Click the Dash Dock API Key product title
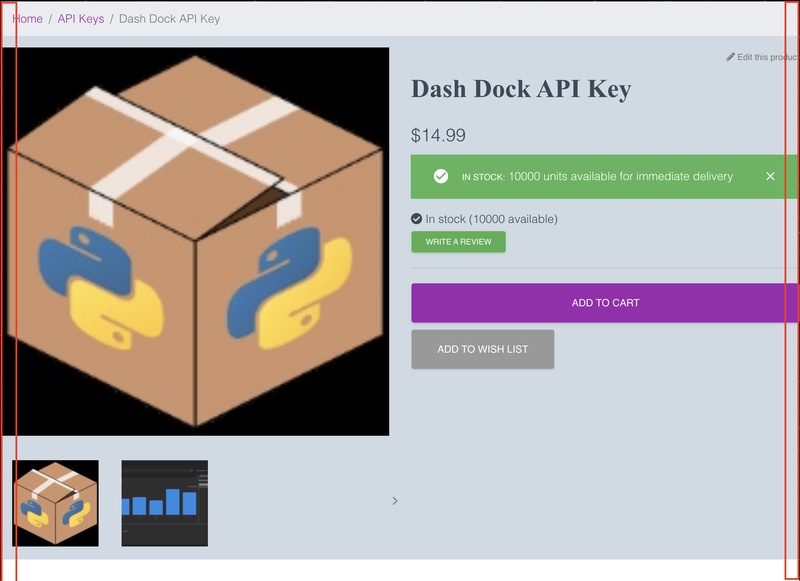 (x=521, y=89)
